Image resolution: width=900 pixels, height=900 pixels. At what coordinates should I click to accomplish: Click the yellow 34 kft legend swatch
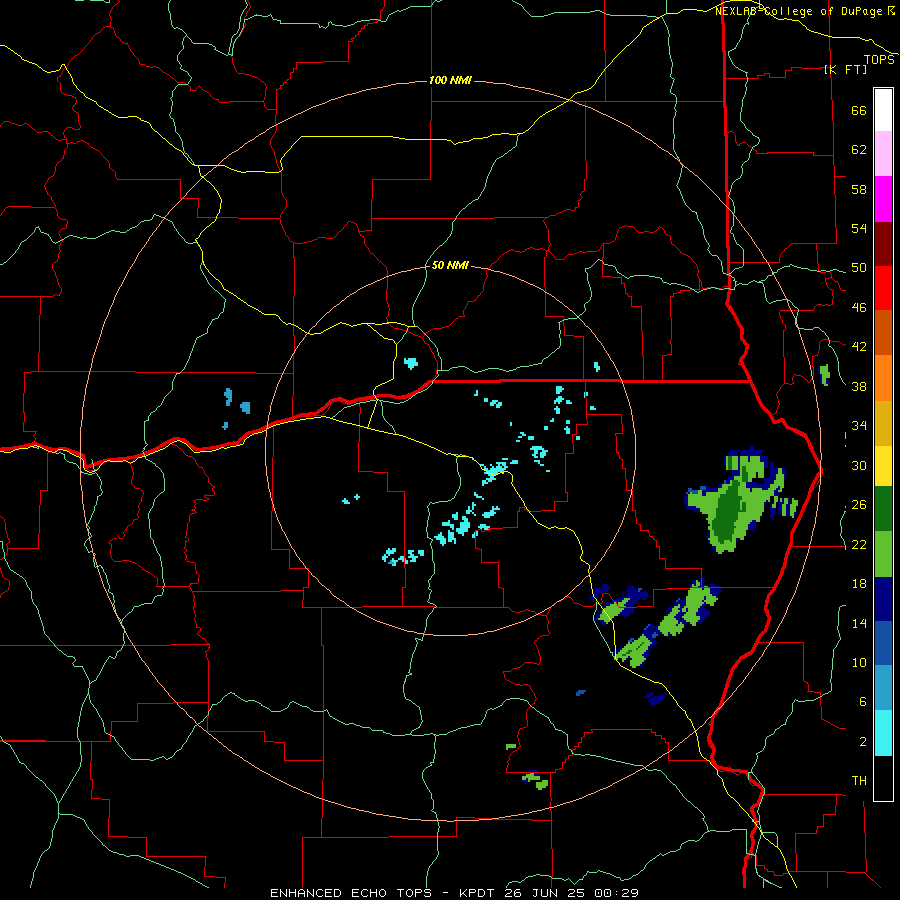point(883,465)
